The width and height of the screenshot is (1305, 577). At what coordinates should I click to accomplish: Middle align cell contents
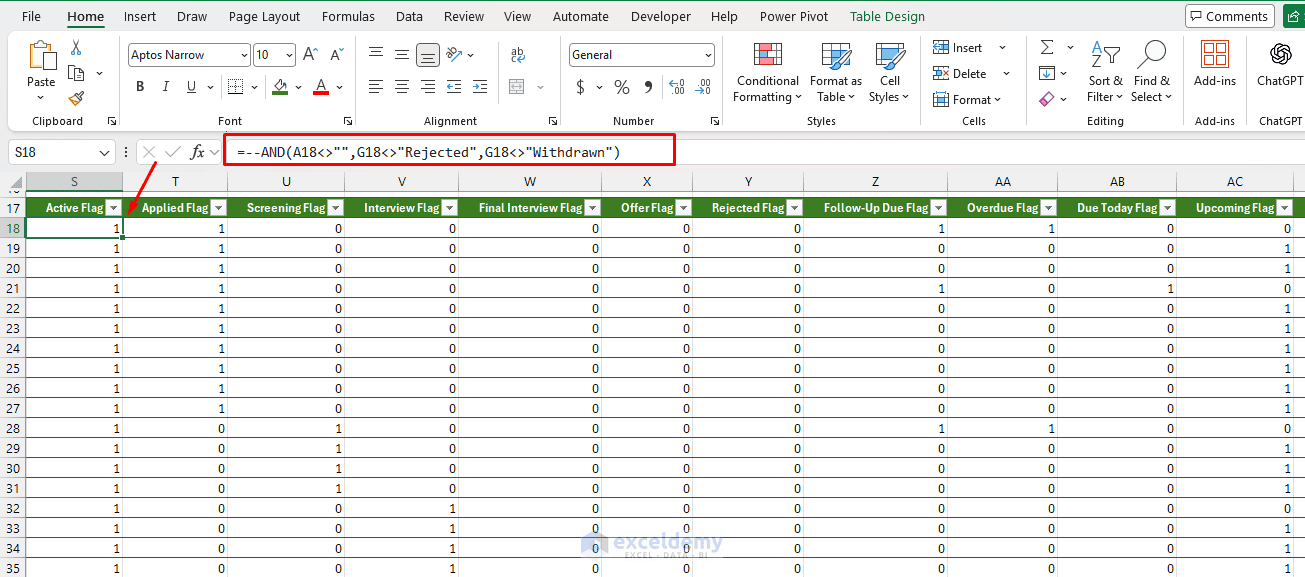tap(402, 55)
